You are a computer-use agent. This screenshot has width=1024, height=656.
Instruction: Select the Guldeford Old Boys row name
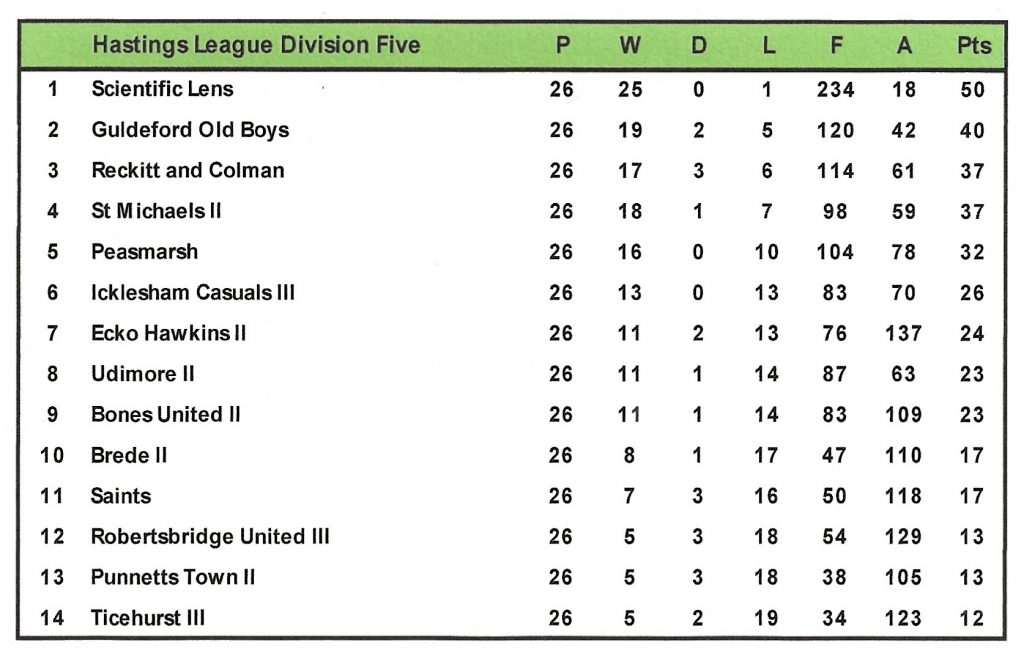190,130
